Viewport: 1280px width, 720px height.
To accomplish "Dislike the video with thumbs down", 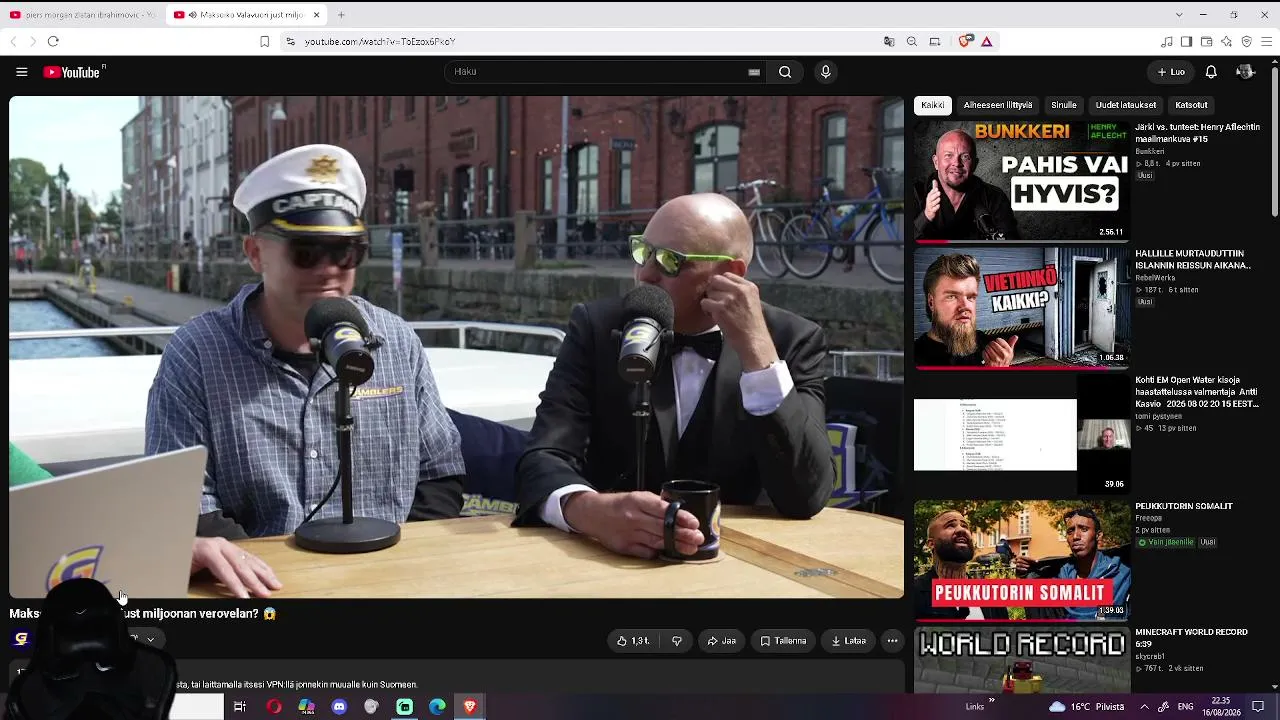I will [677, 641].
